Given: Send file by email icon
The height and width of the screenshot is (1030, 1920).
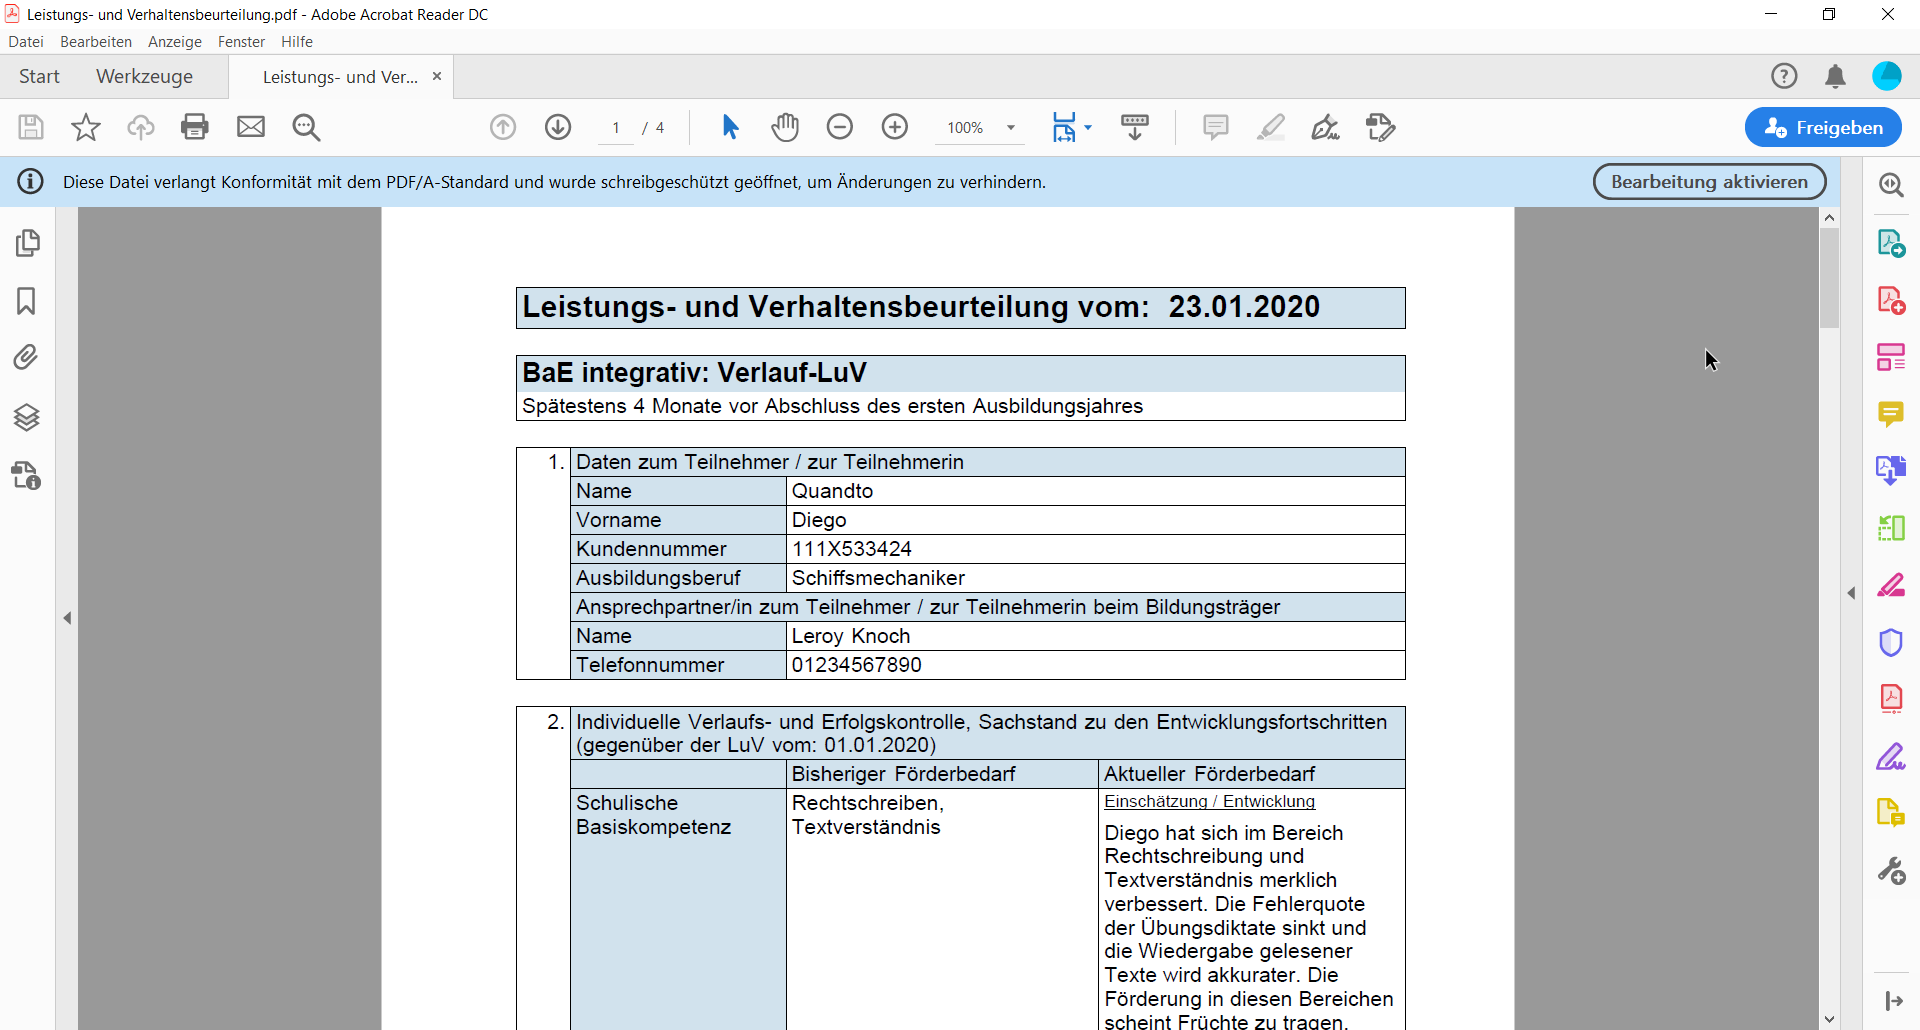Looking at the screenshot, I should click(x=251, y=127).
